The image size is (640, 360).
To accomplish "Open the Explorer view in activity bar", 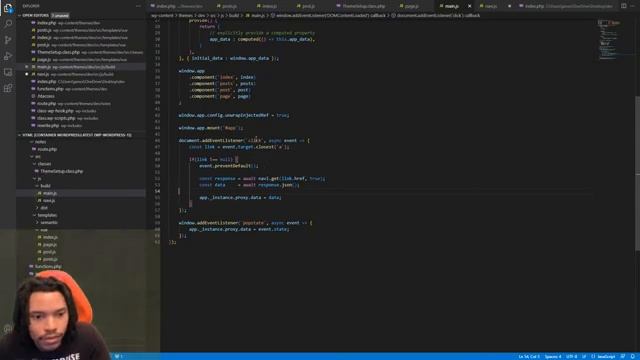I will [8, 7].
